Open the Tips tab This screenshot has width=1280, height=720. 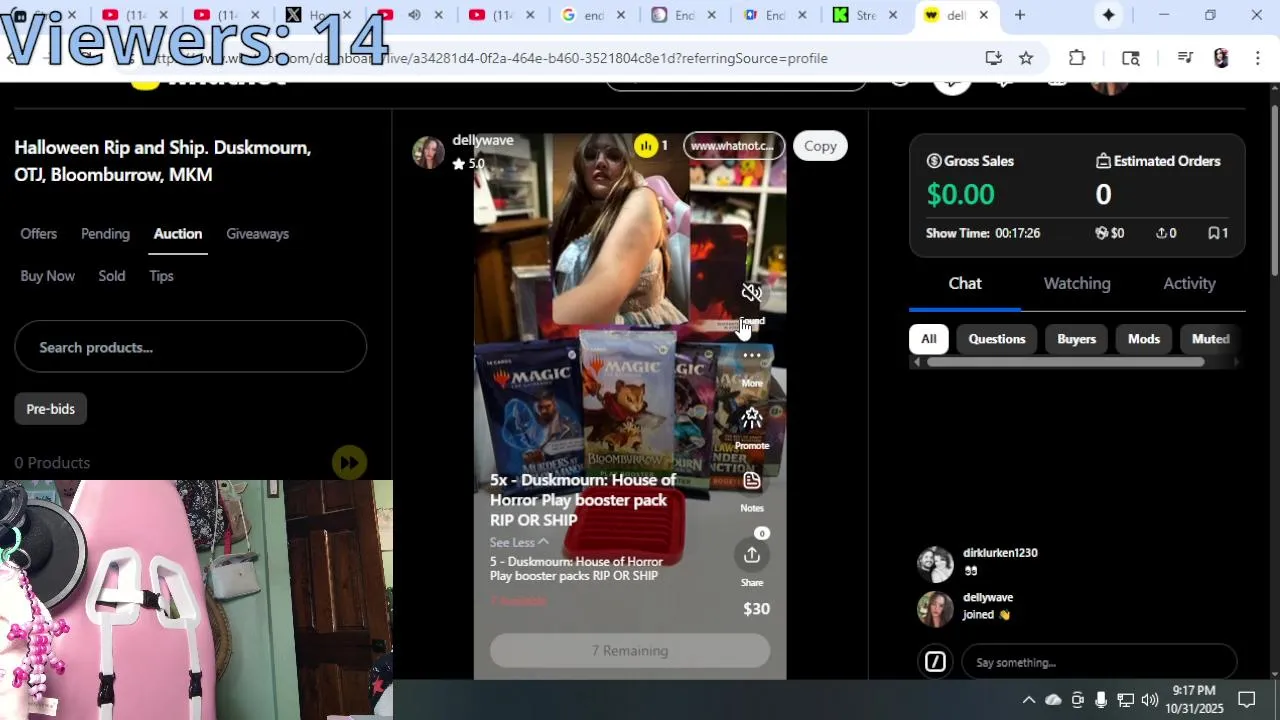tap(161, 276)
